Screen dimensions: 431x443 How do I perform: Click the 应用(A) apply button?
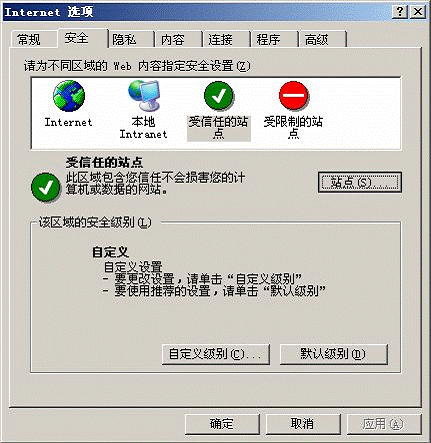[x=384, y=424]
